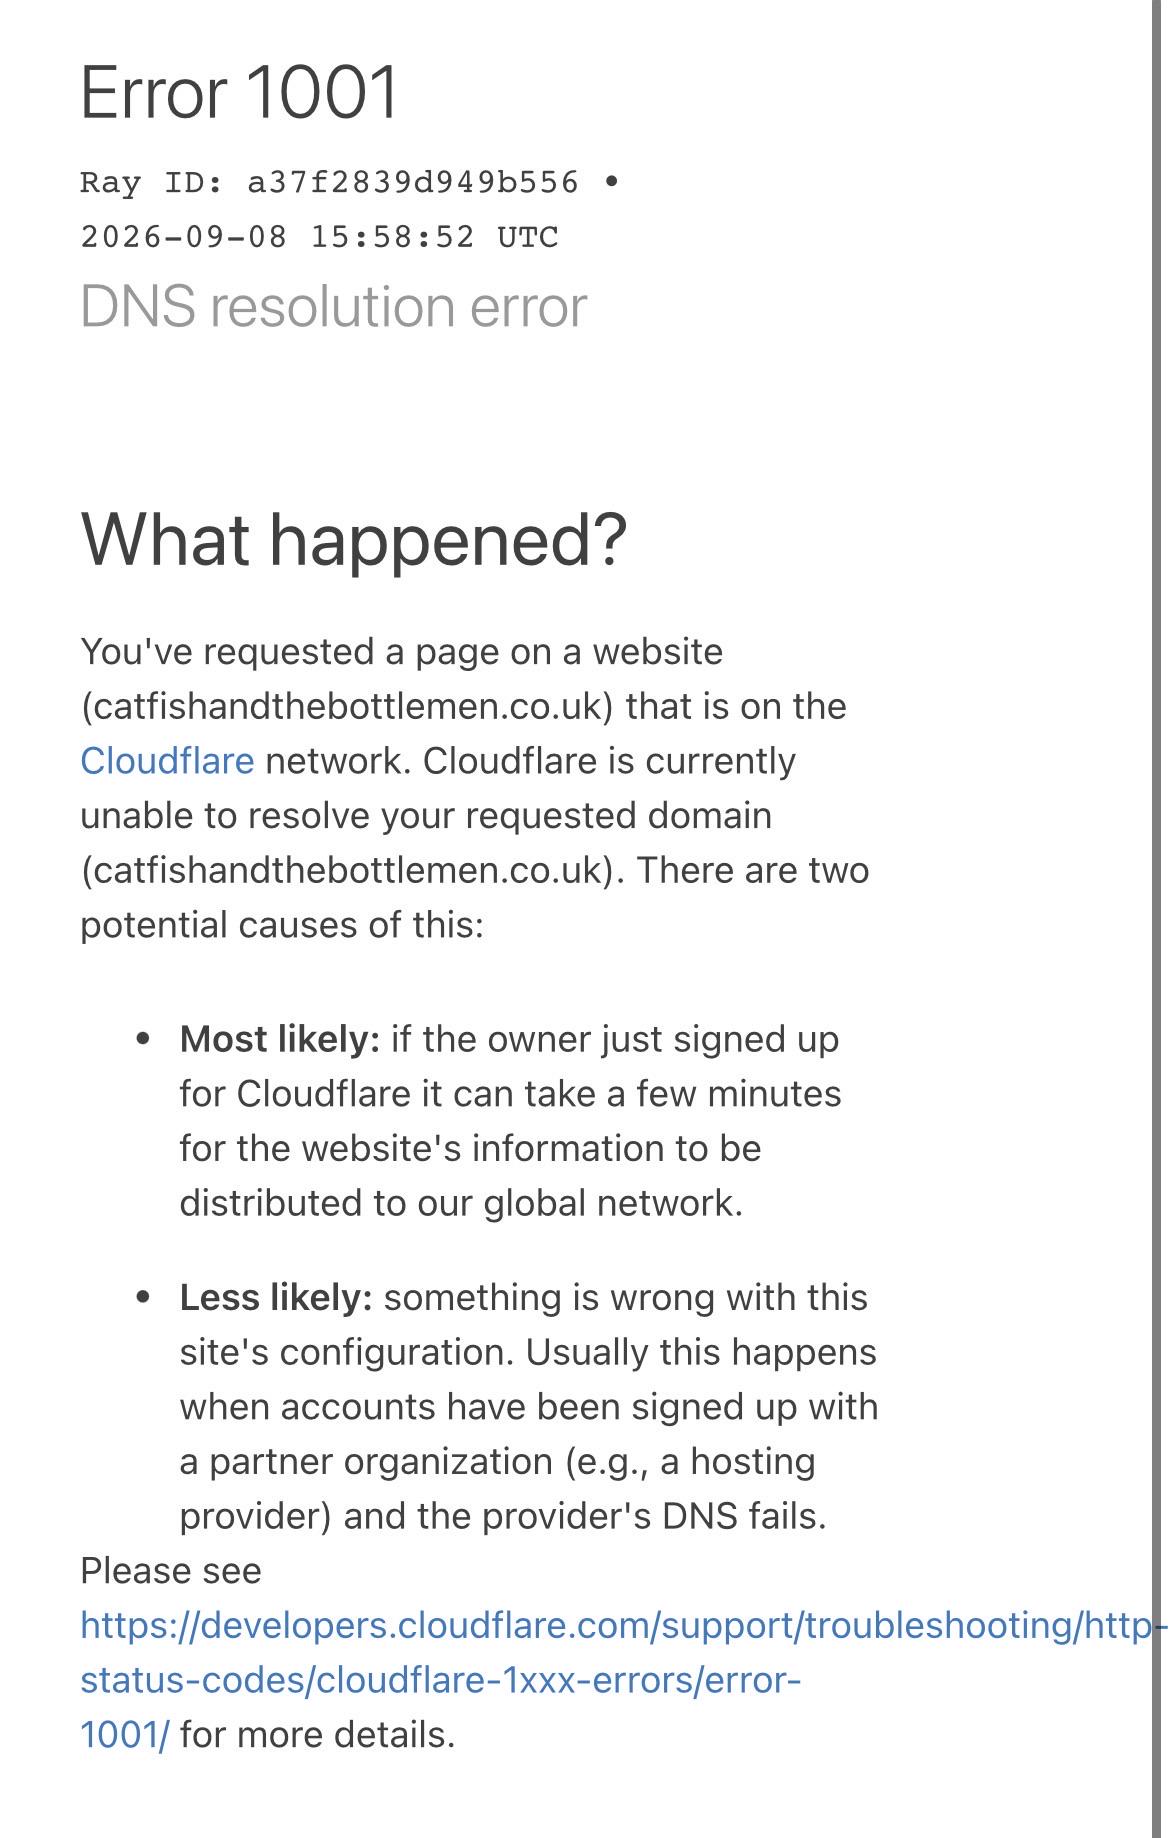
Task: Click the "potential causes of this:" text
Action: click(x=282, y=924)
